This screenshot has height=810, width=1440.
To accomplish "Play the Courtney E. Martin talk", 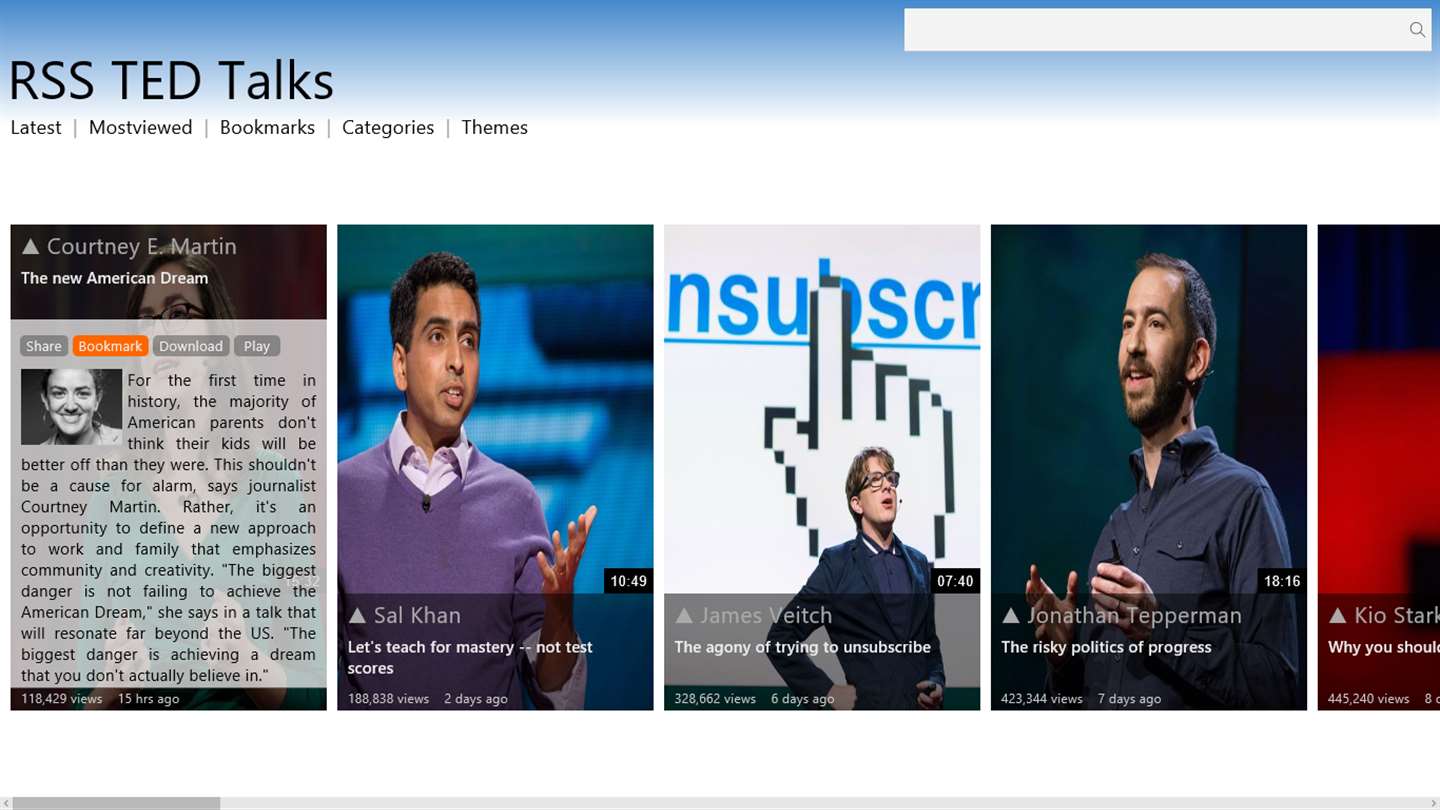I will 257,346.
